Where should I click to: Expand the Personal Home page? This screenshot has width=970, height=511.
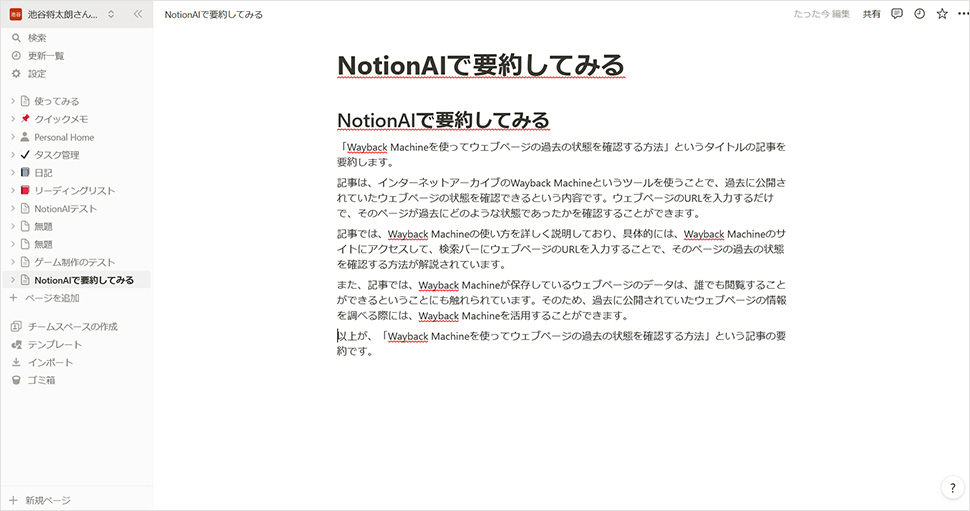click(x=12, y=137)
